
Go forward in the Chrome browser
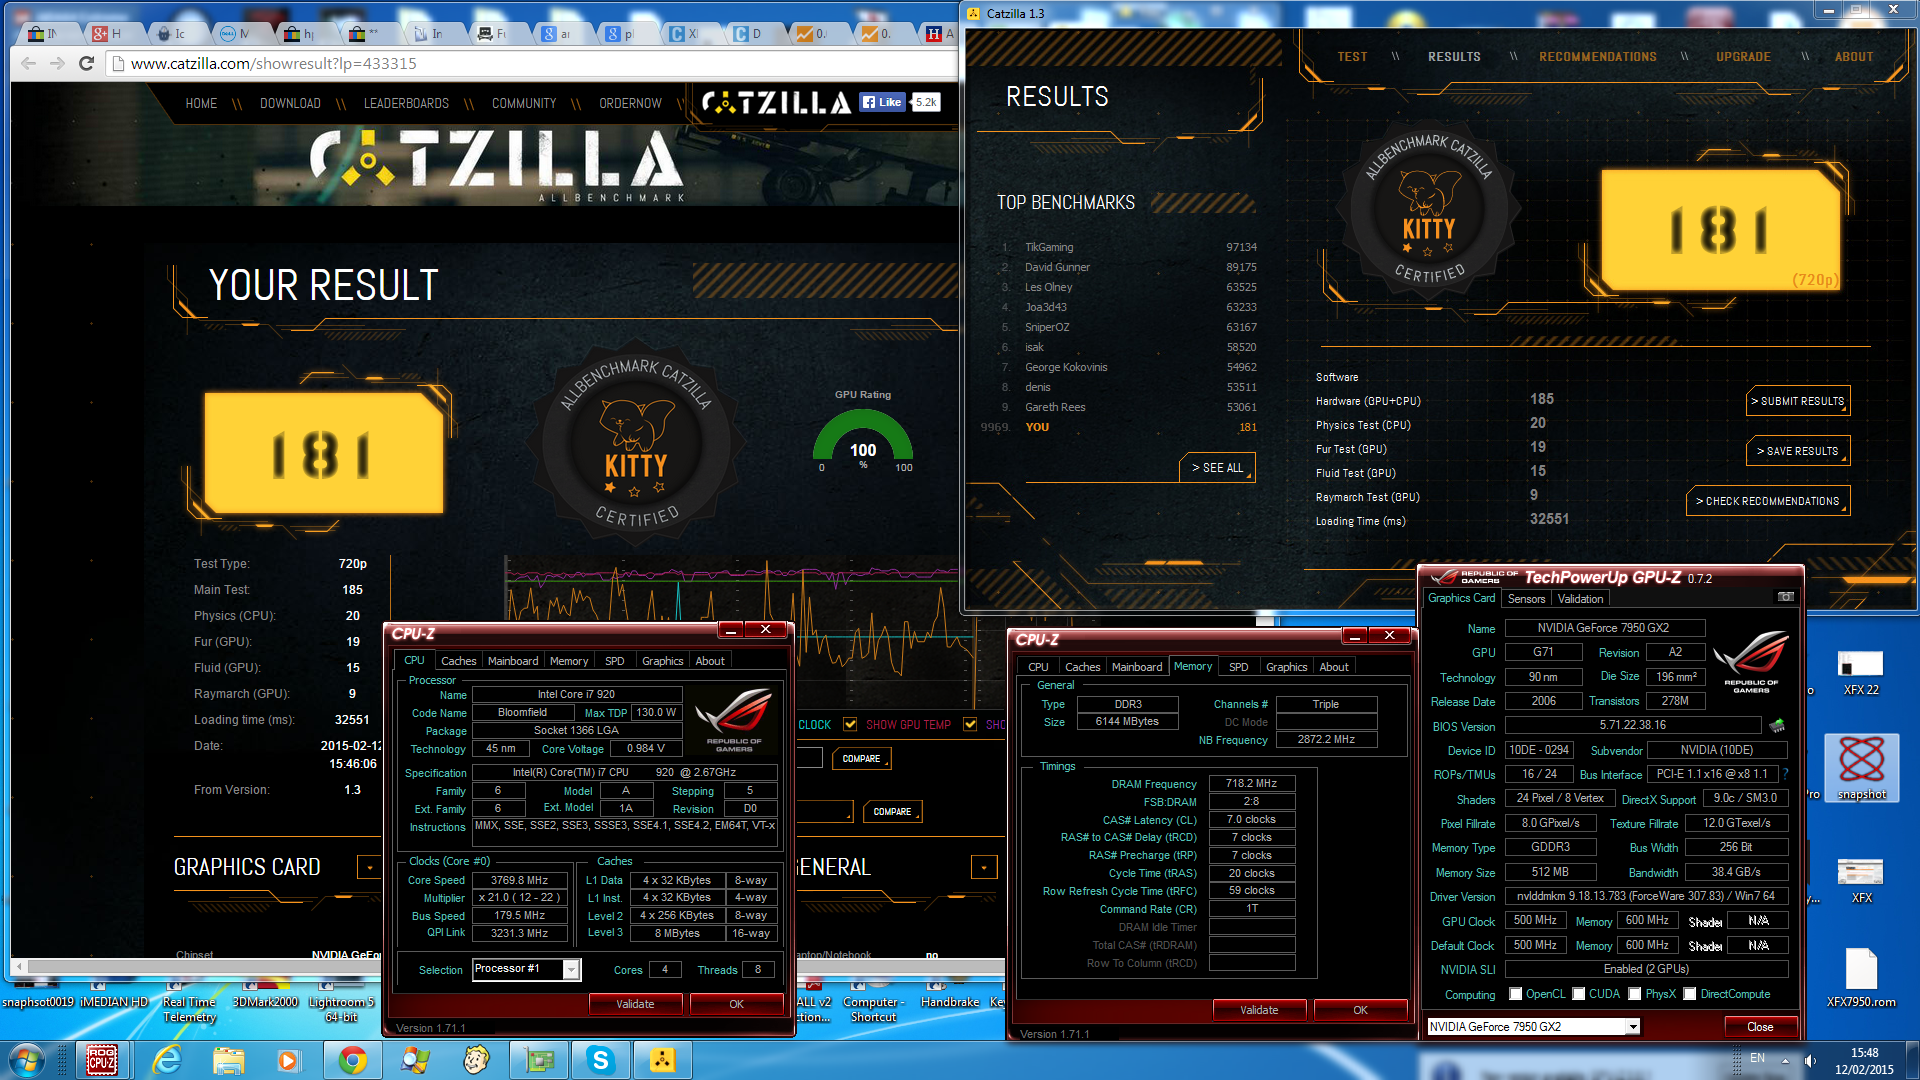pyautogui.click(x=57, y=63)
